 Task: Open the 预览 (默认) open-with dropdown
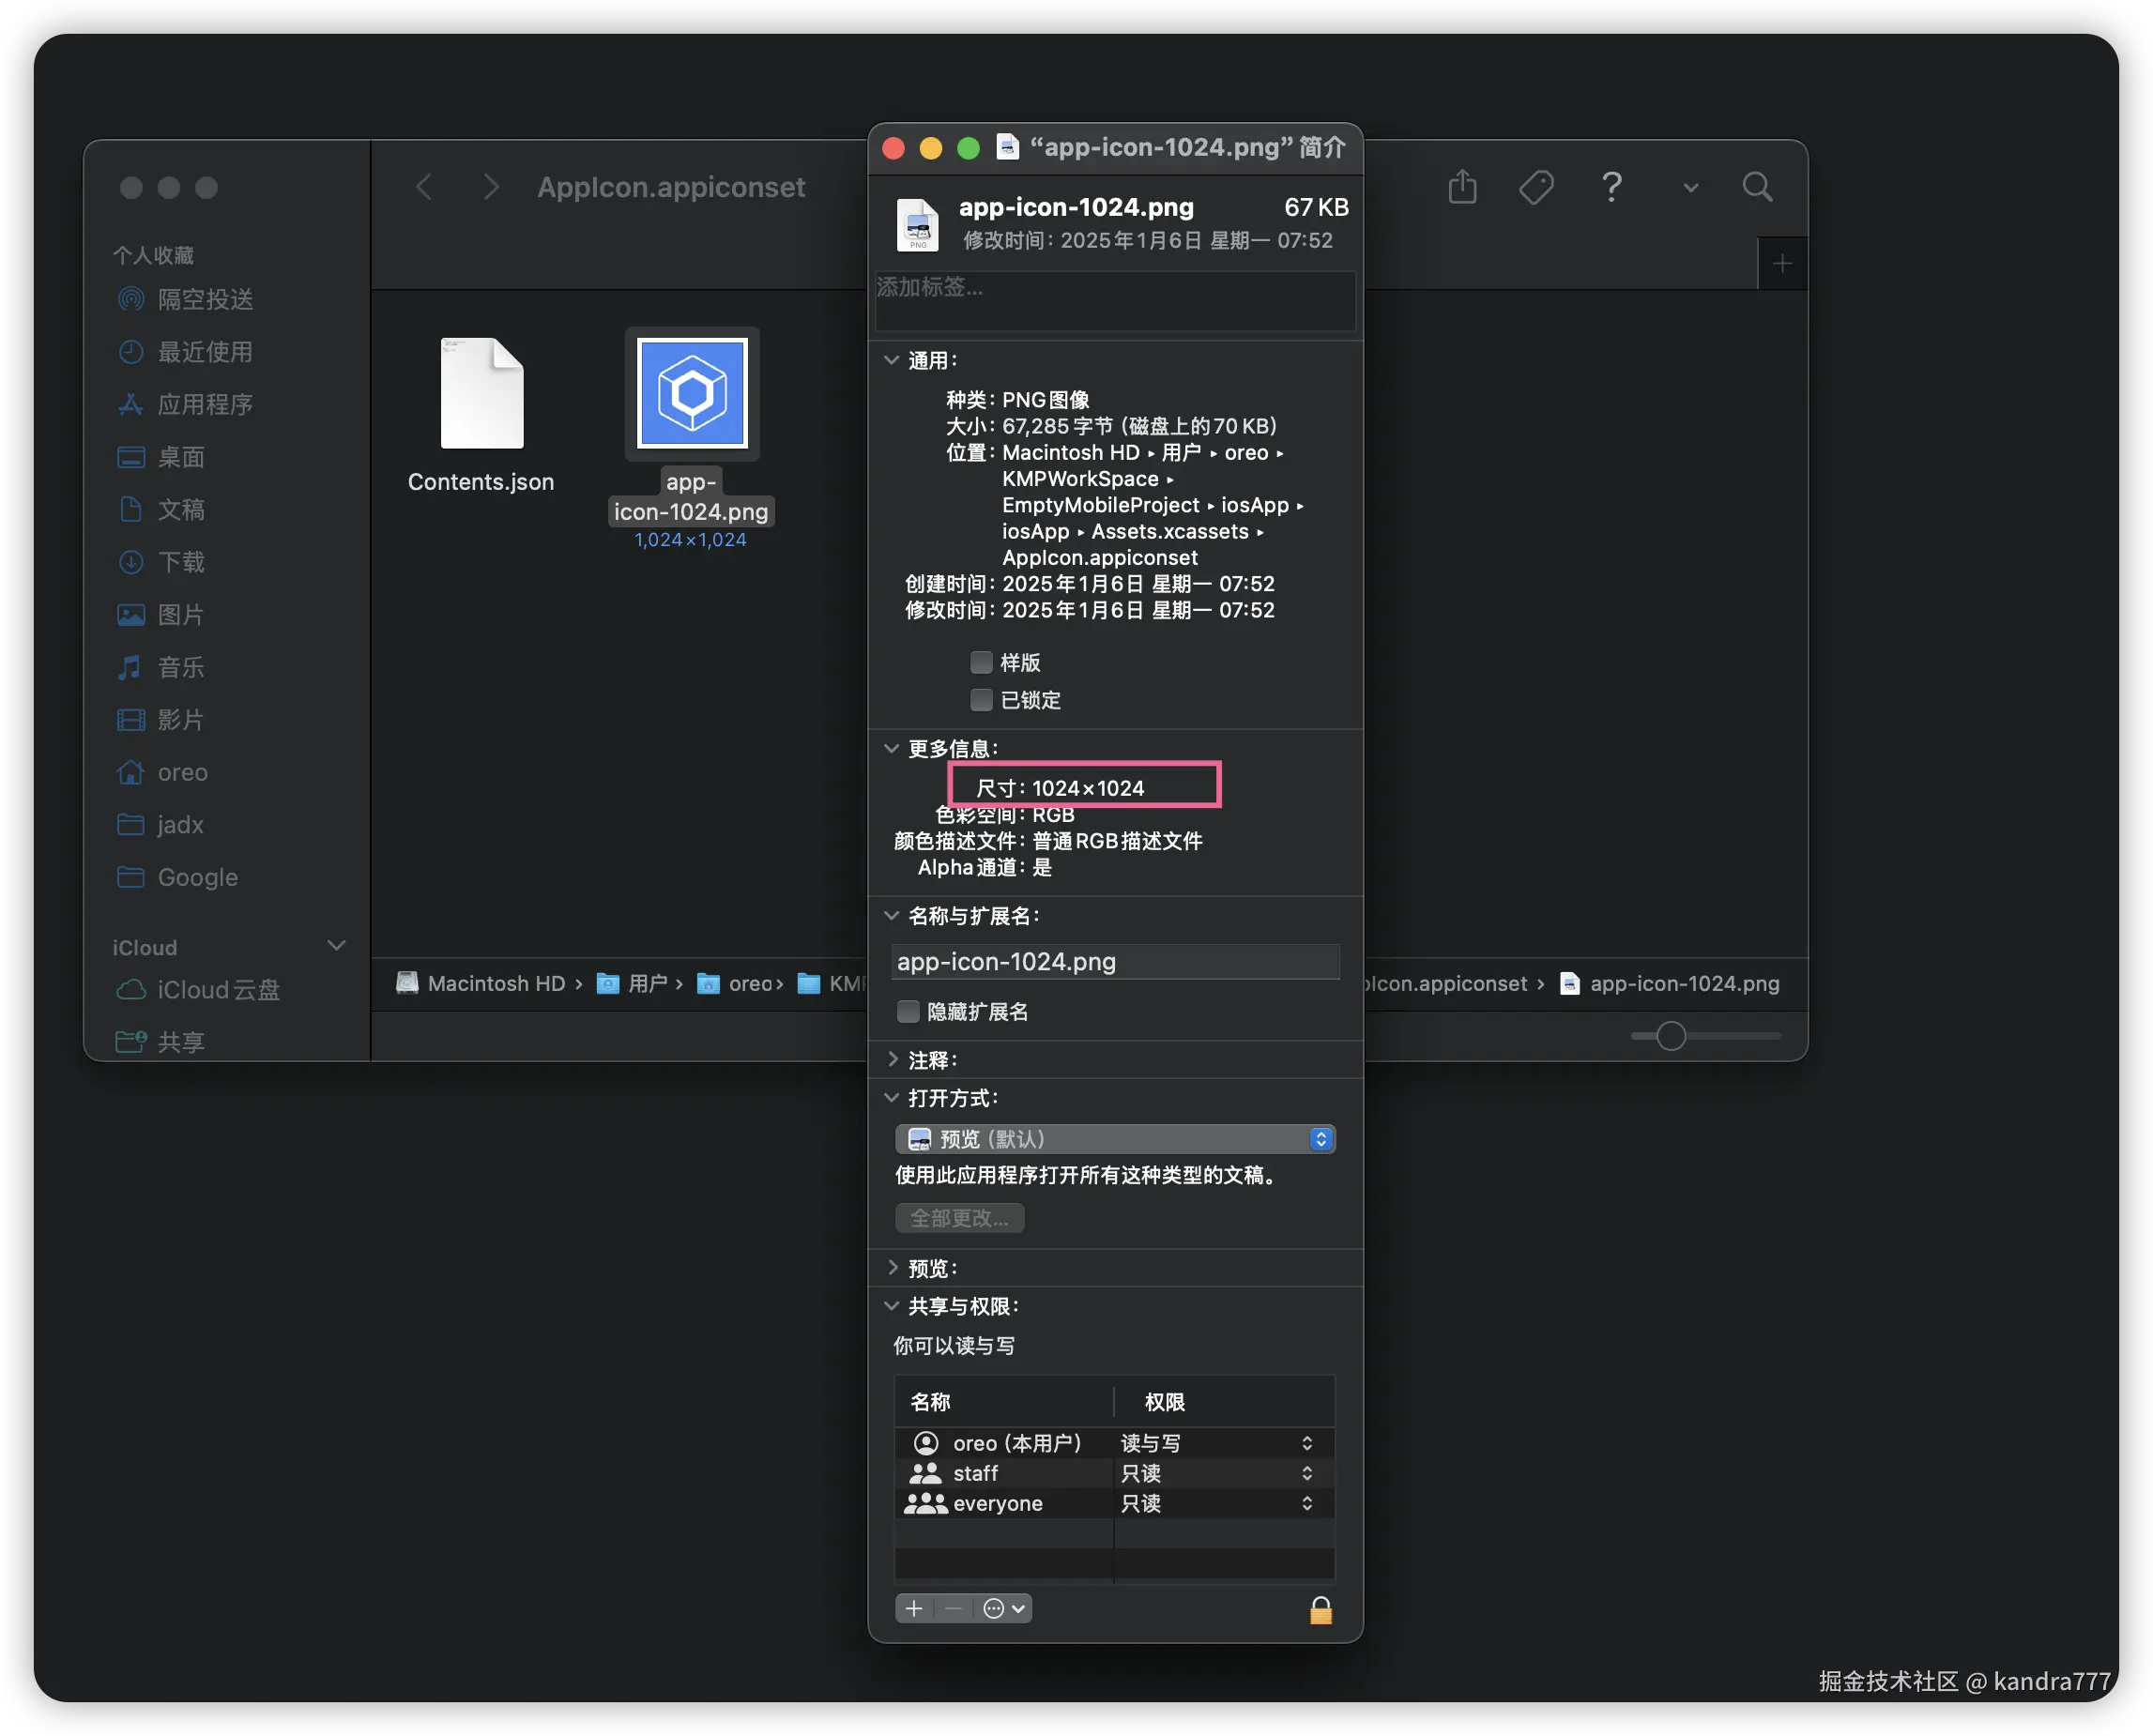1115,1139
